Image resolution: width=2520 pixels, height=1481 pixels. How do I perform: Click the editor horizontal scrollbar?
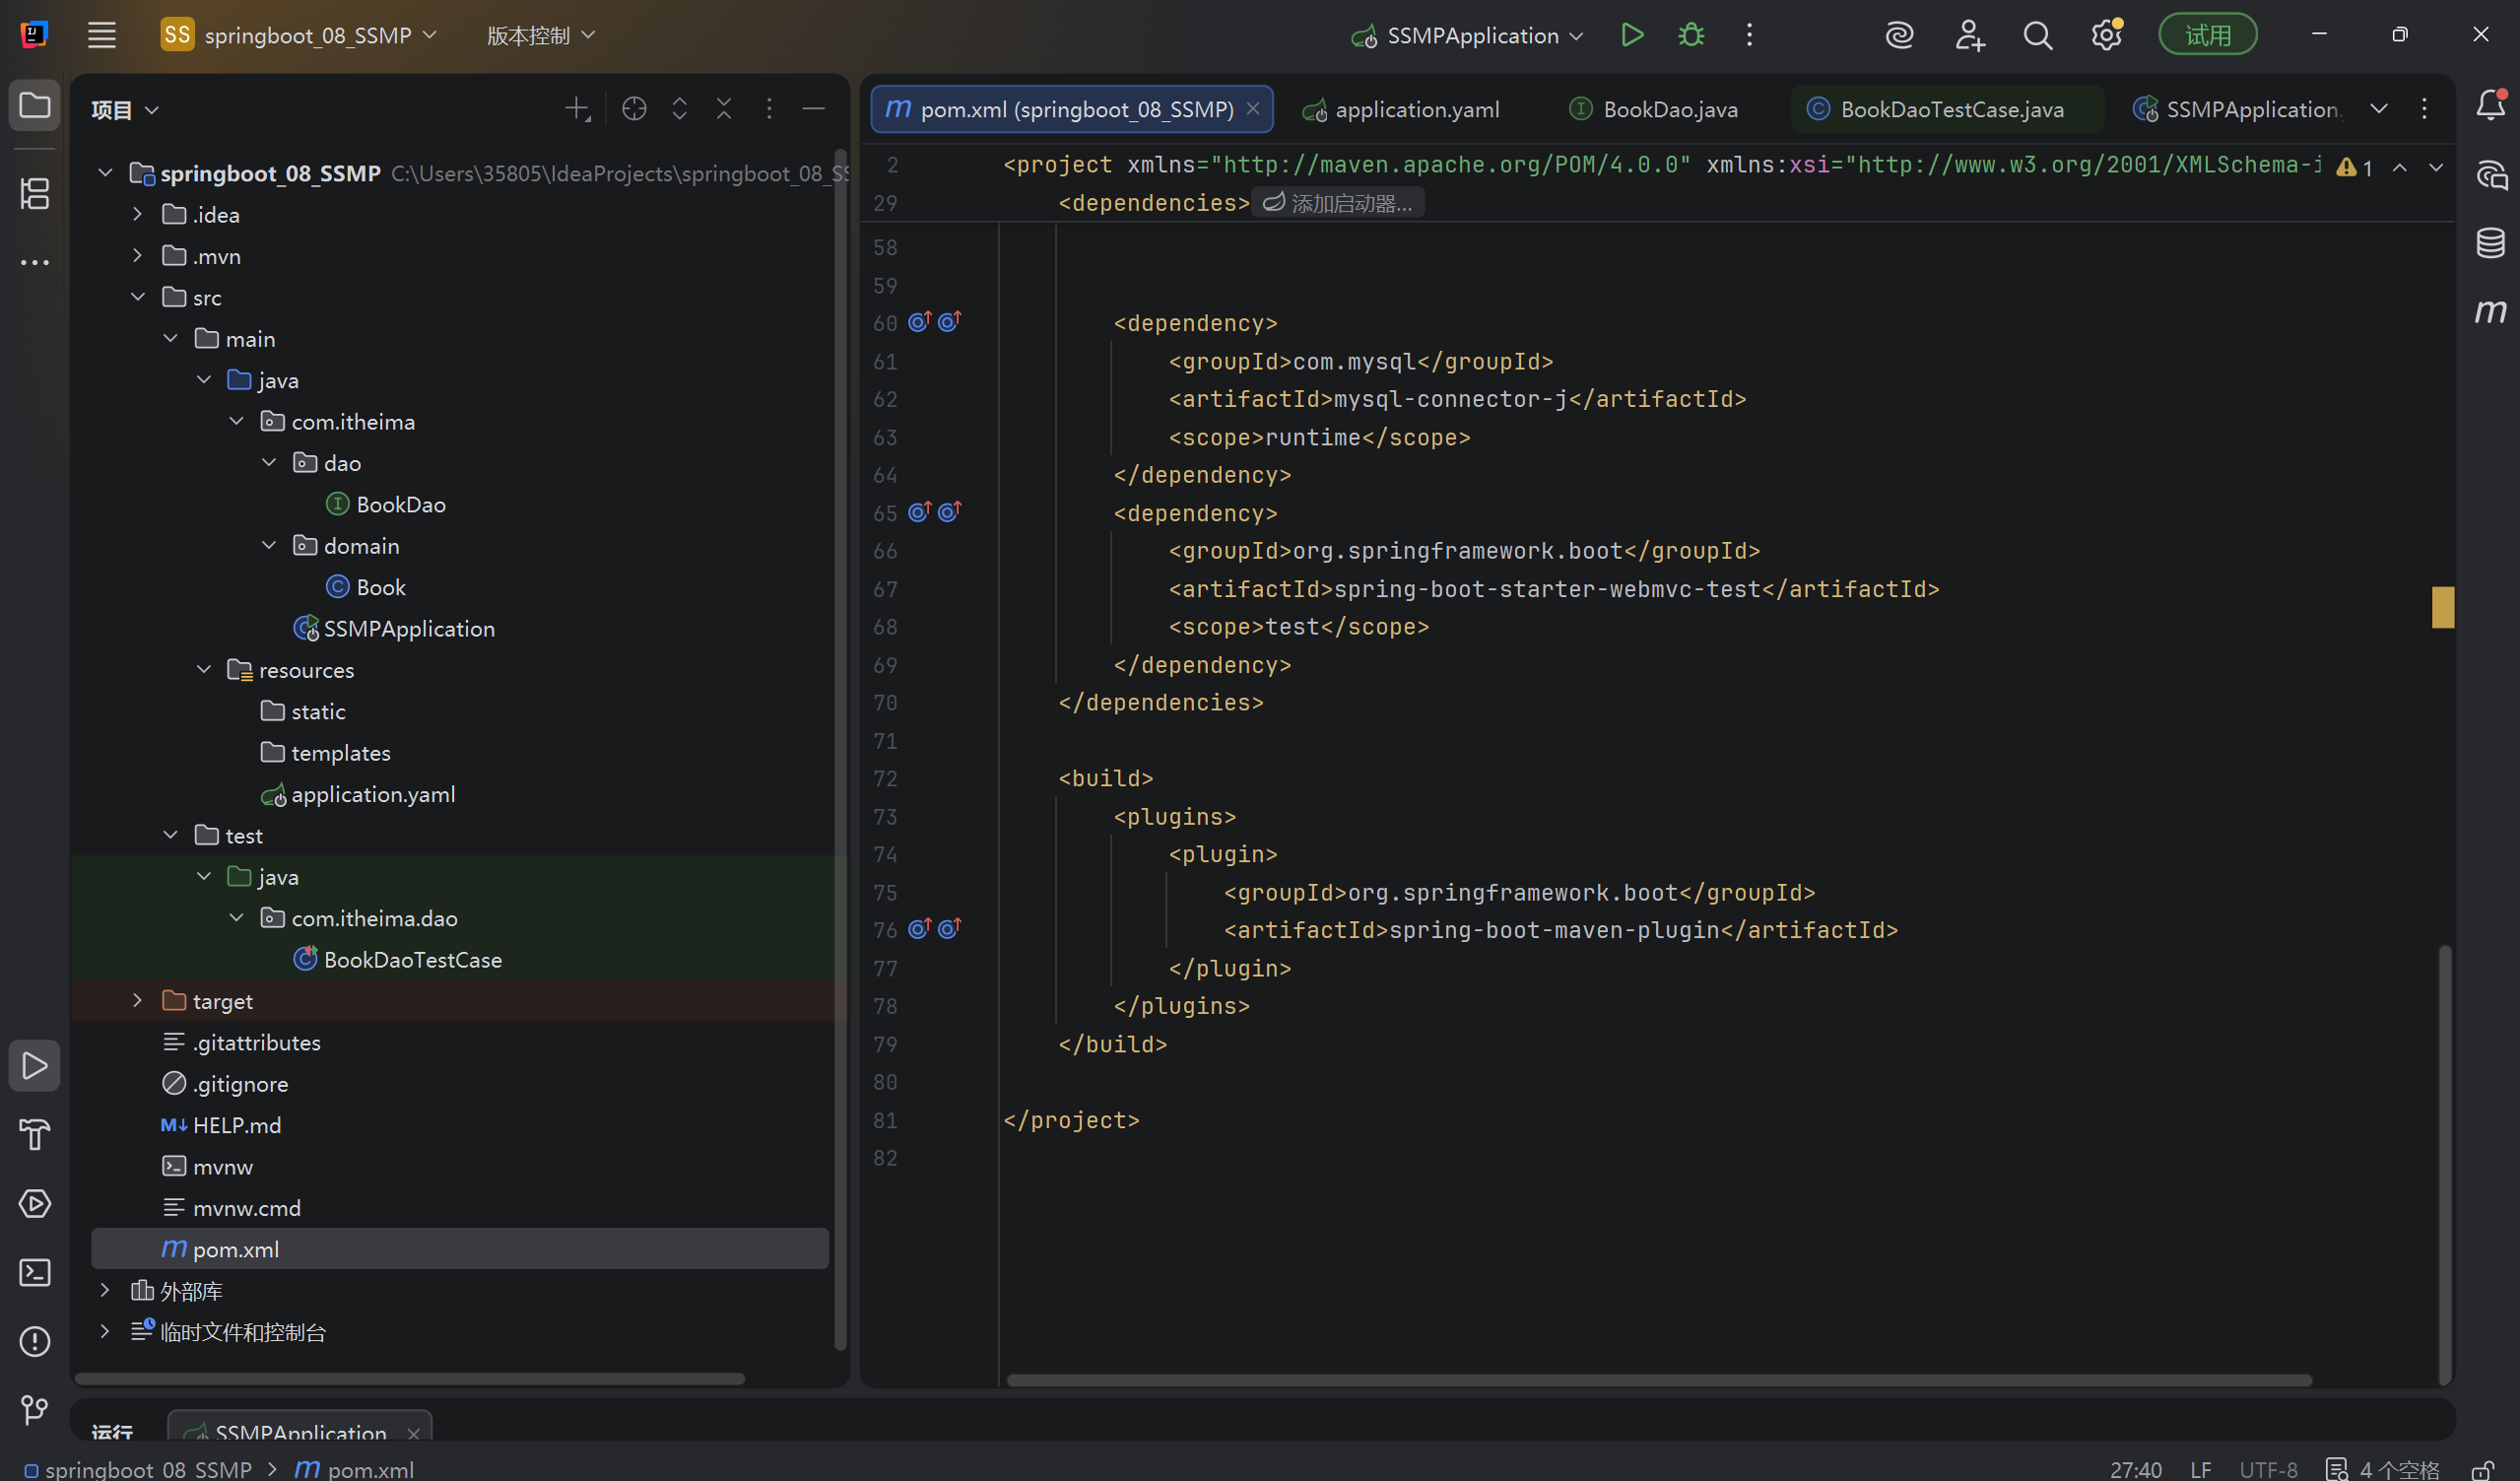click(x=1658, y=1380)
